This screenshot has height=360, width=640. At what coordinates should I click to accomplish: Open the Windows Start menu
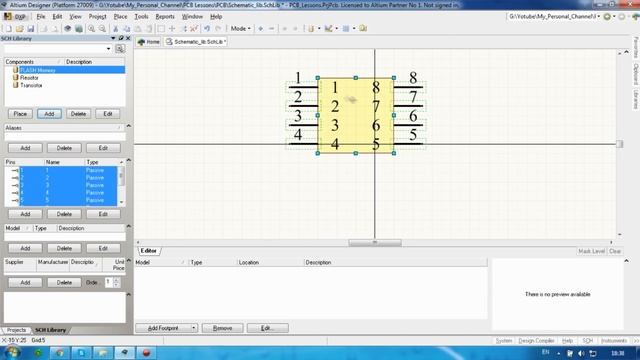tap(12, 352)
